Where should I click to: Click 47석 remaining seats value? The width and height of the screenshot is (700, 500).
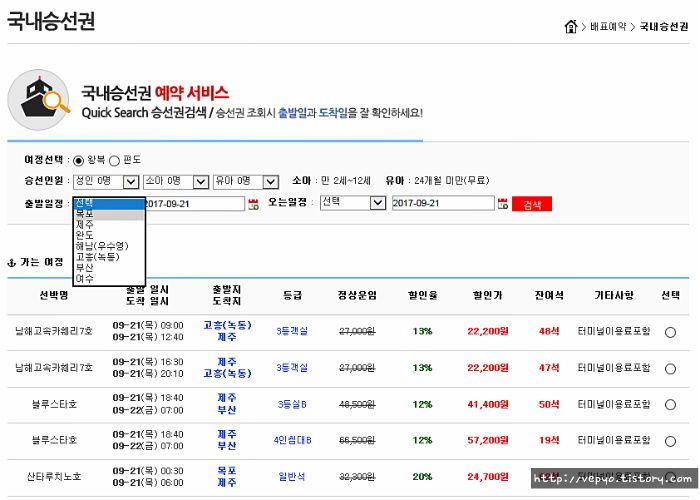[549, 368]
